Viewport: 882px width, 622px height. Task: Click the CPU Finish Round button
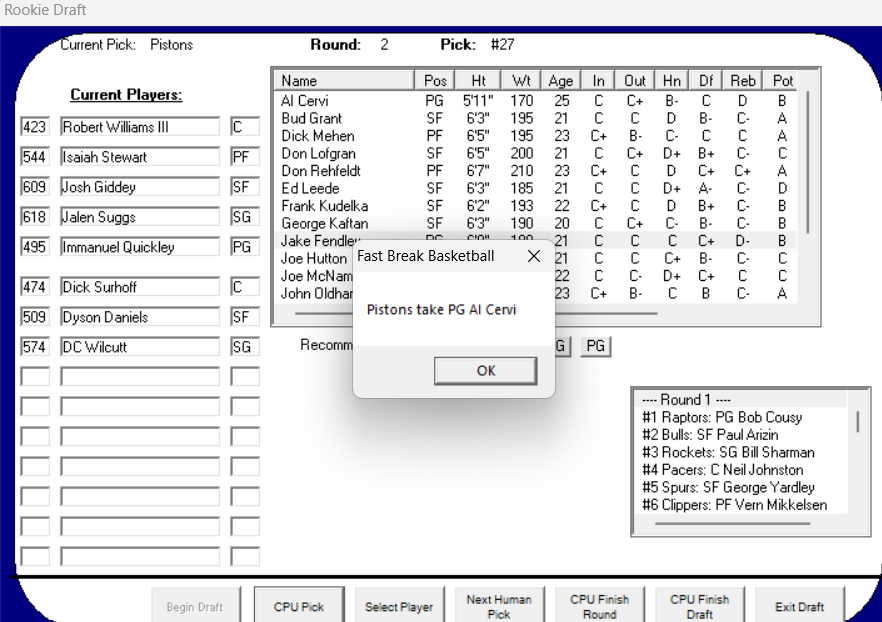(599, 607)
